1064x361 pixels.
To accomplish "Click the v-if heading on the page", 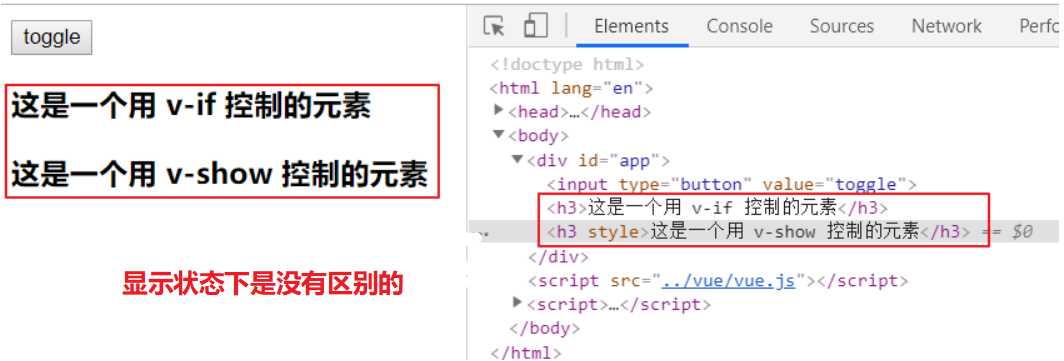I will click(x=191, y=107).
